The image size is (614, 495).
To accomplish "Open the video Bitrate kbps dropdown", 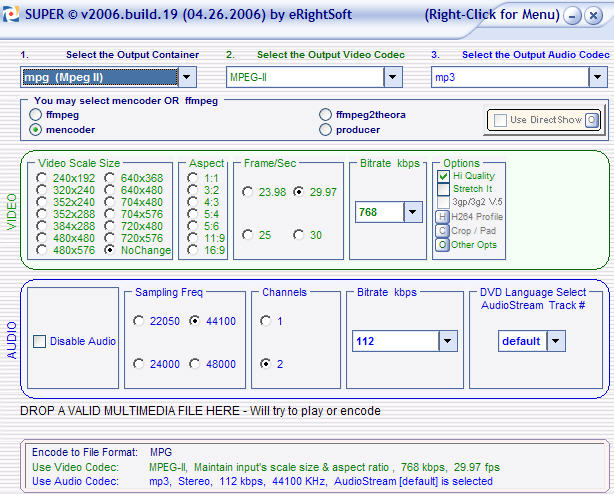I will coord(413,212).
